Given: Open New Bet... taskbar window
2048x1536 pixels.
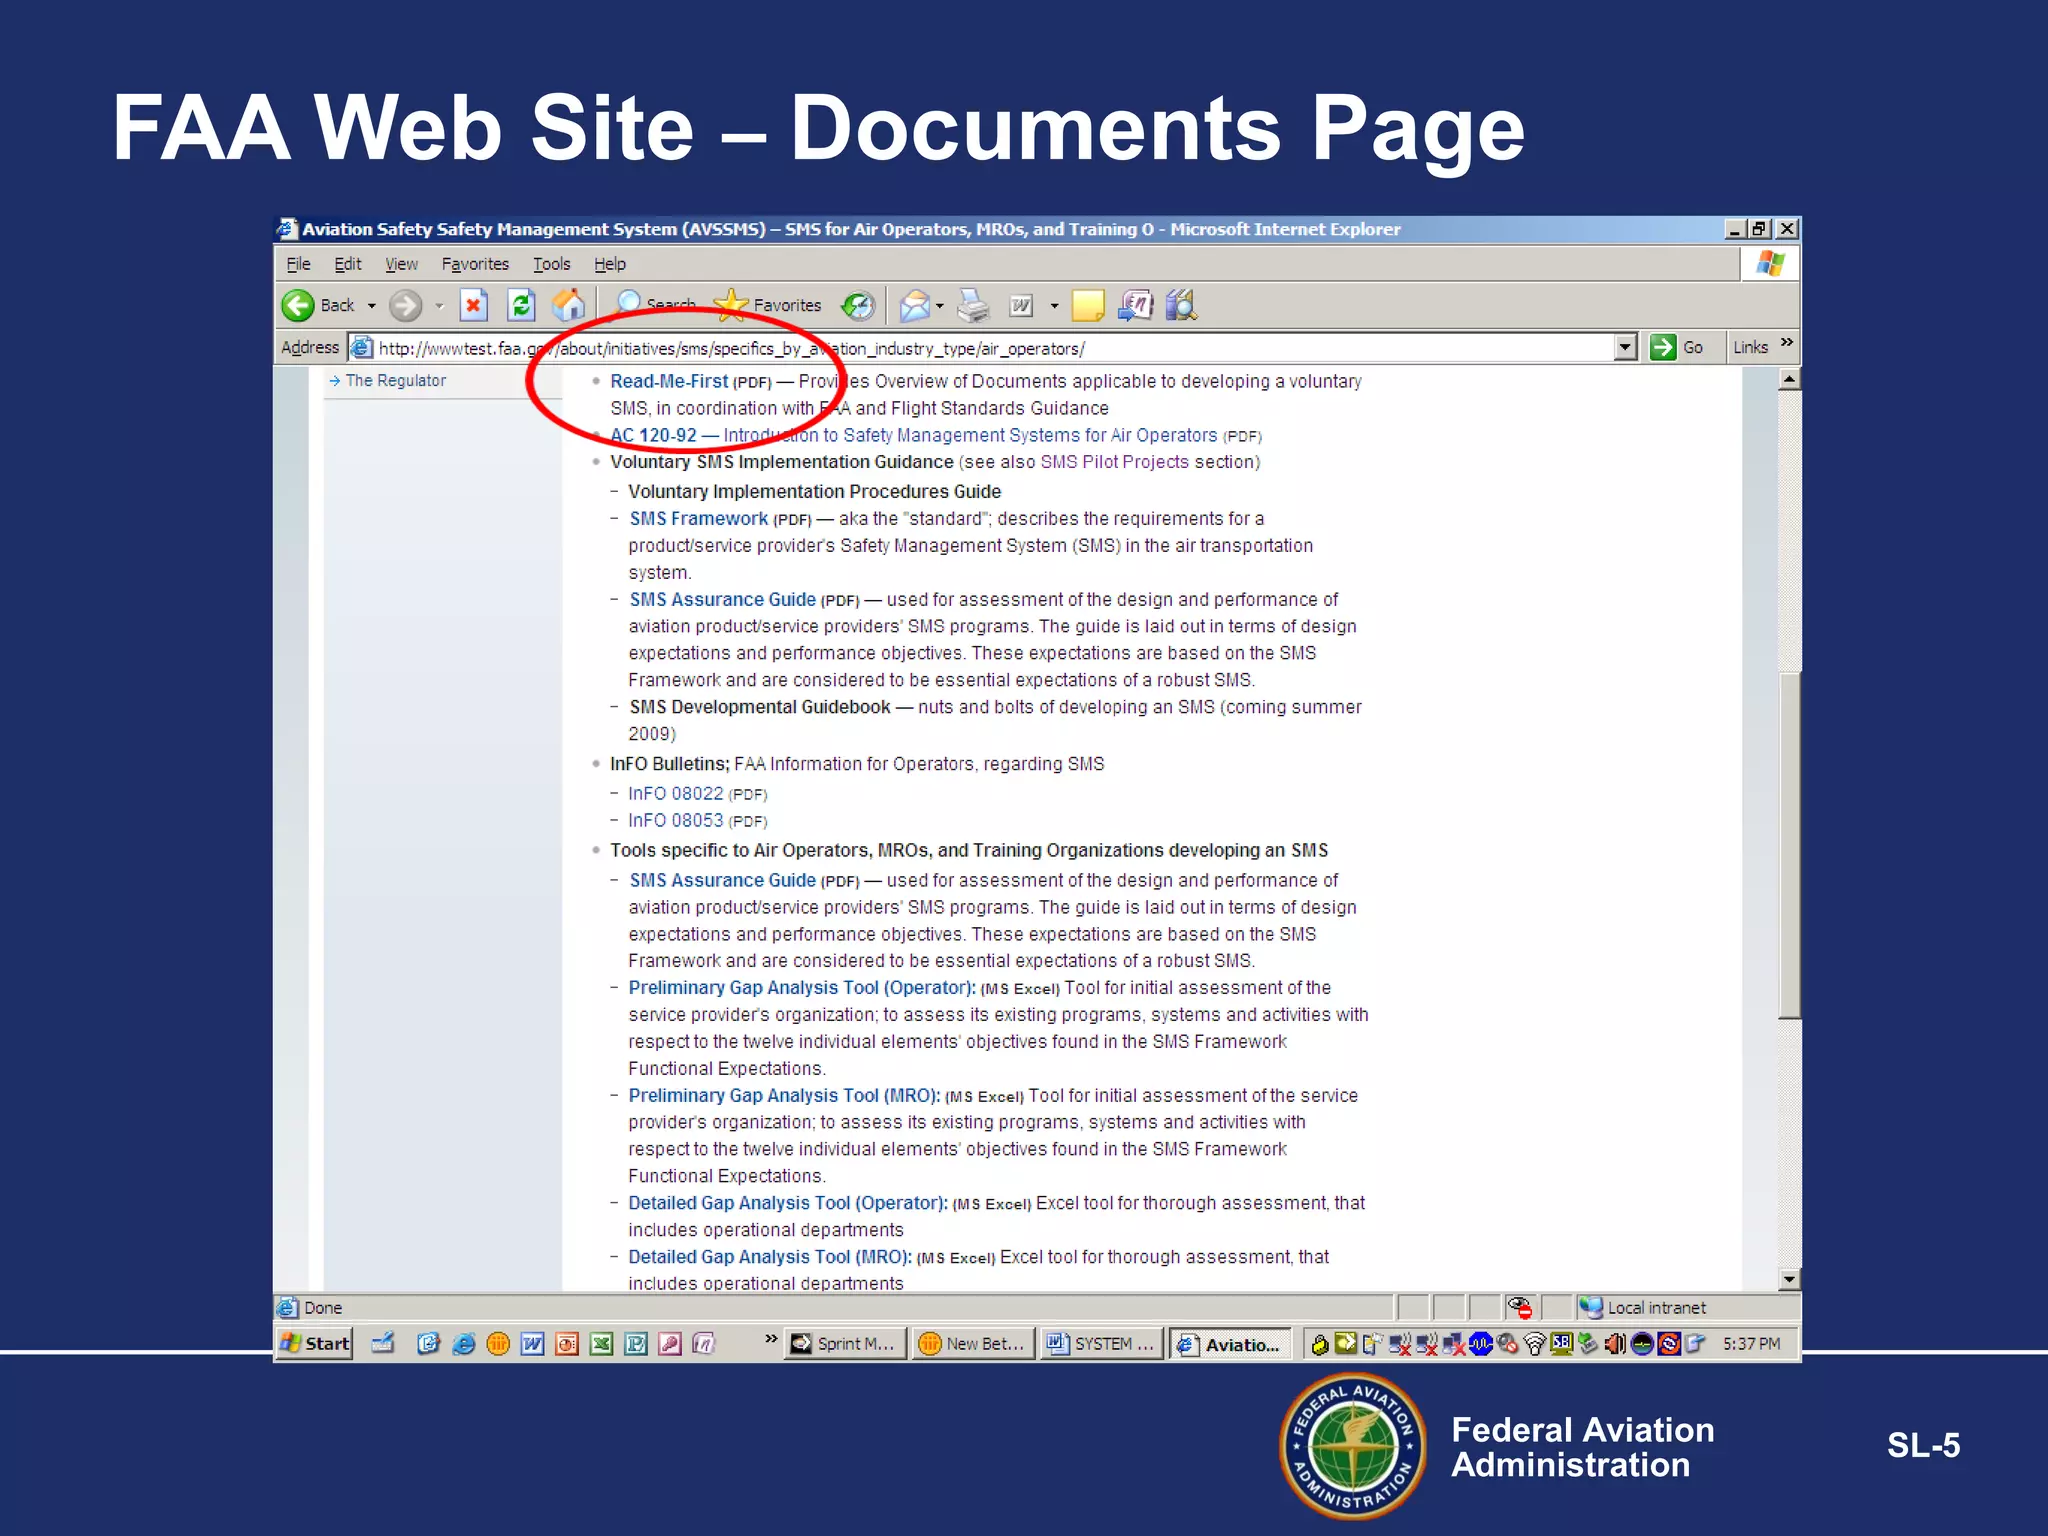Looking at the screenshot, I should click(973, 1344).
